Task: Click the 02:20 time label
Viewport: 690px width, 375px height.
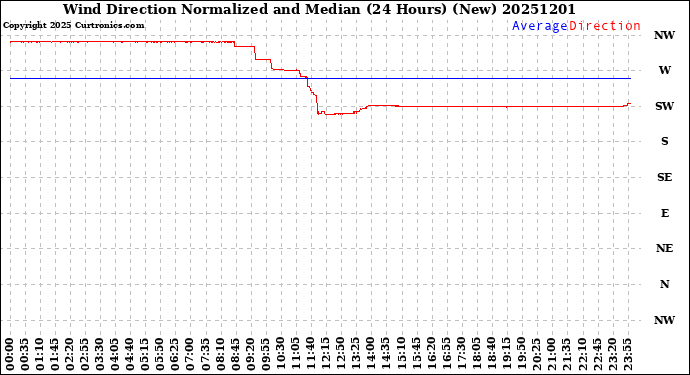Action: pyautogui.click(x=70, y=354)
